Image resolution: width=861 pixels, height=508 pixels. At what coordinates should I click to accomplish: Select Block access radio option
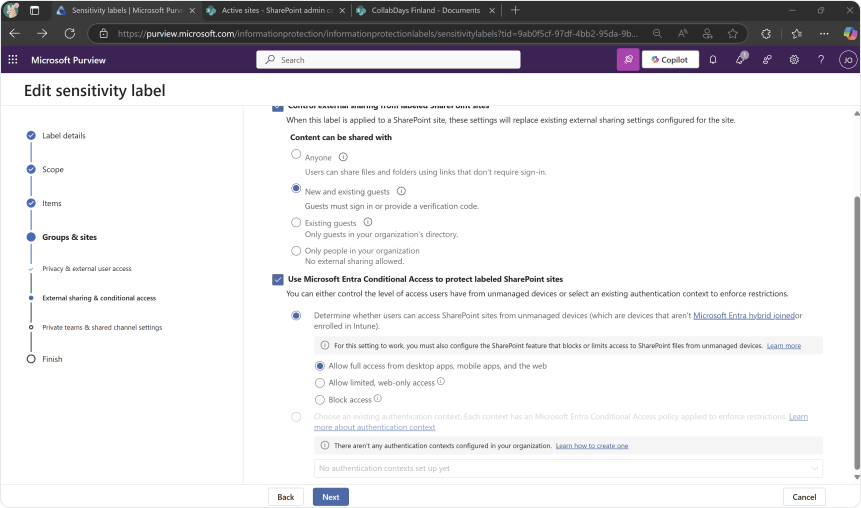(x=320, y=400)
